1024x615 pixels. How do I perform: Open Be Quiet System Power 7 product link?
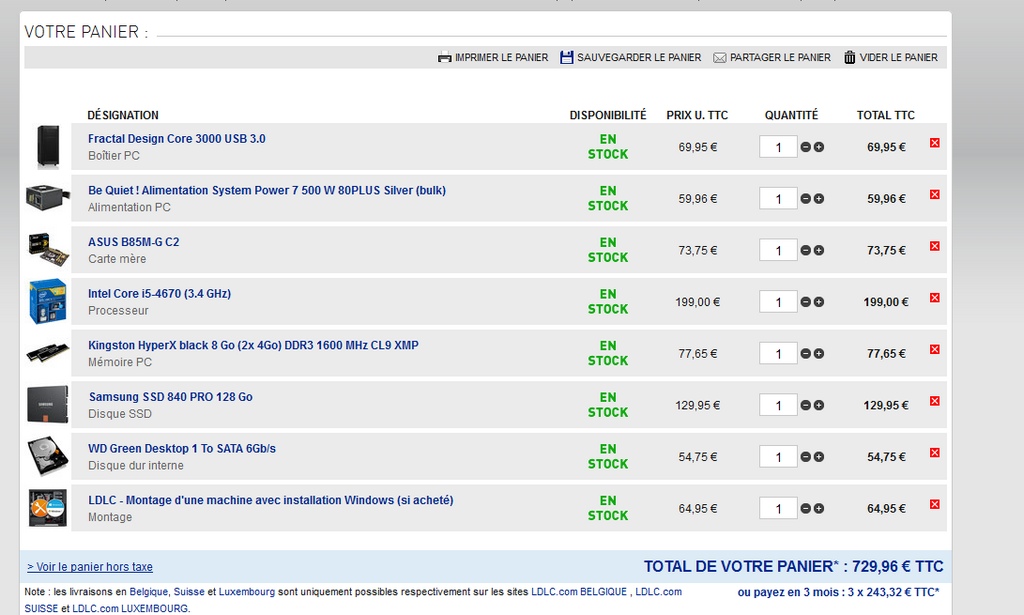(267, 190)
